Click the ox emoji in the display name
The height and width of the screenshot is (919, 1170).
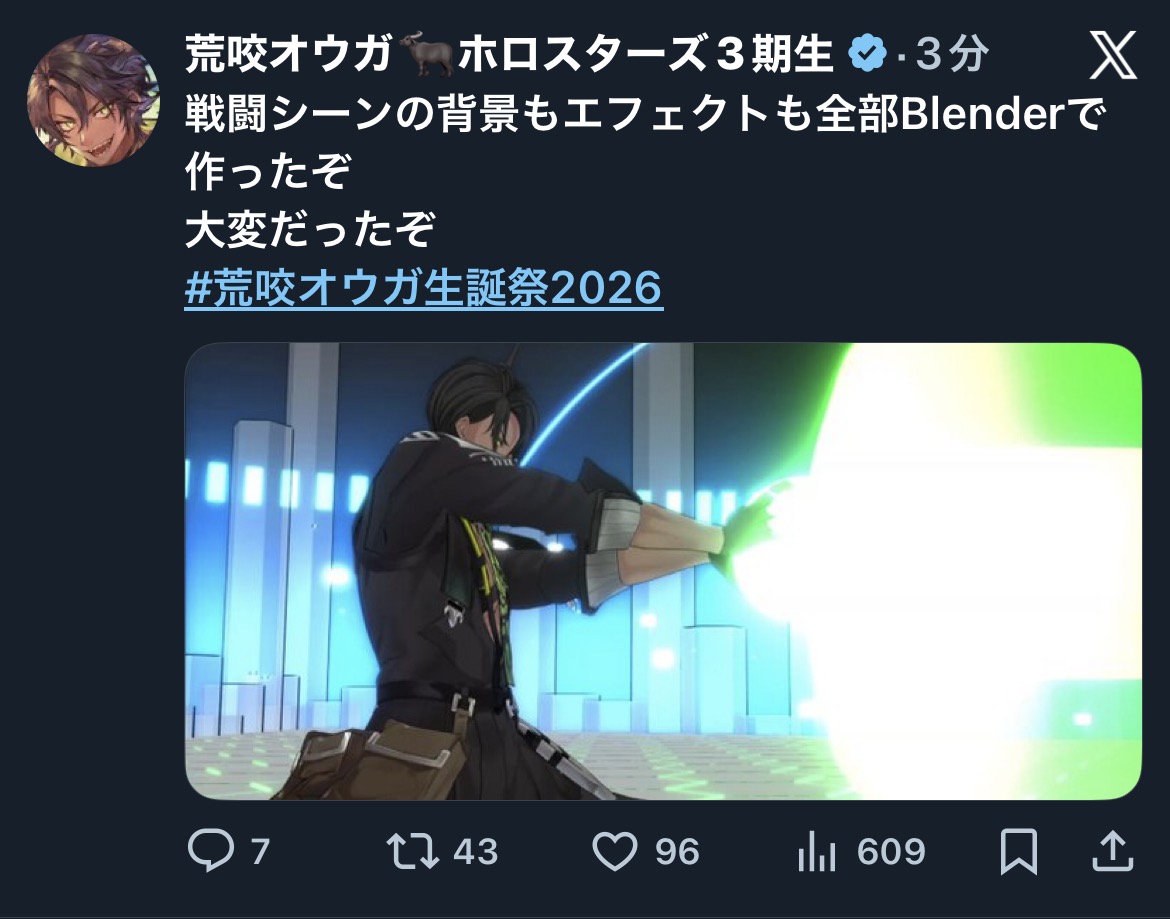tap(426, 54)
